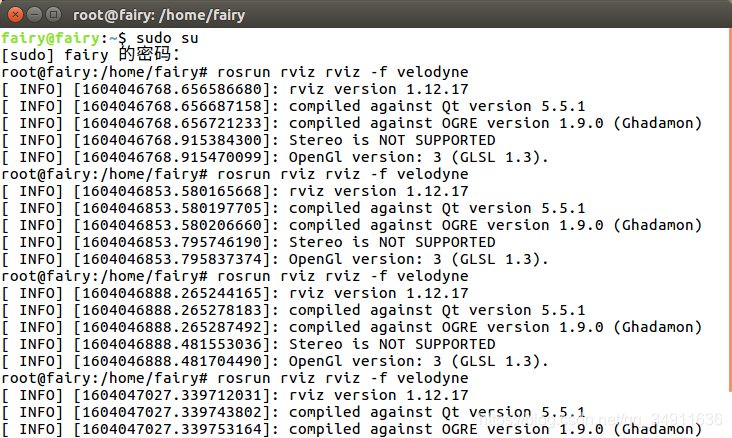
Task: Click rviz version line stamped 1604046853.580165668
Action: point(235,191)
